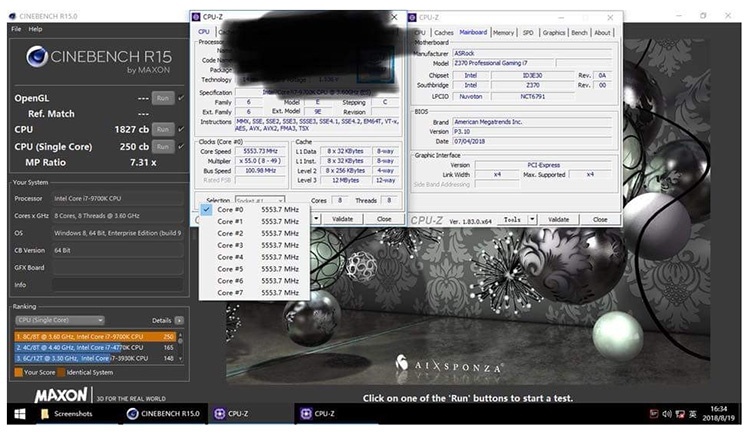Run the CPU (Single Core) benchmark

pos(163,146)
